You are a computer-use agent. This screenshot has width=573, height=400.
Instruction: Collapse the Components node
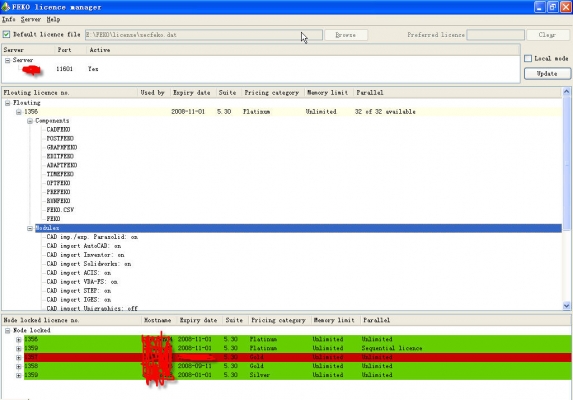click(30, 121)
